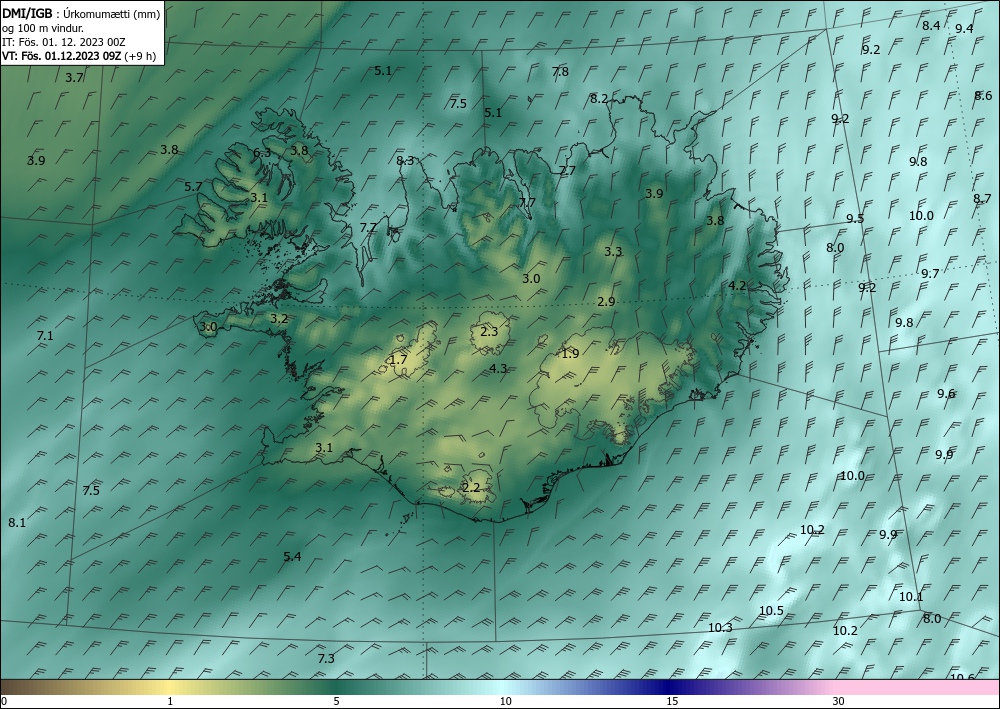The height and width of the screenshot is (709, 1000).
Task: Click the 9.6 value in the east
Action: (x=946, y=393)
